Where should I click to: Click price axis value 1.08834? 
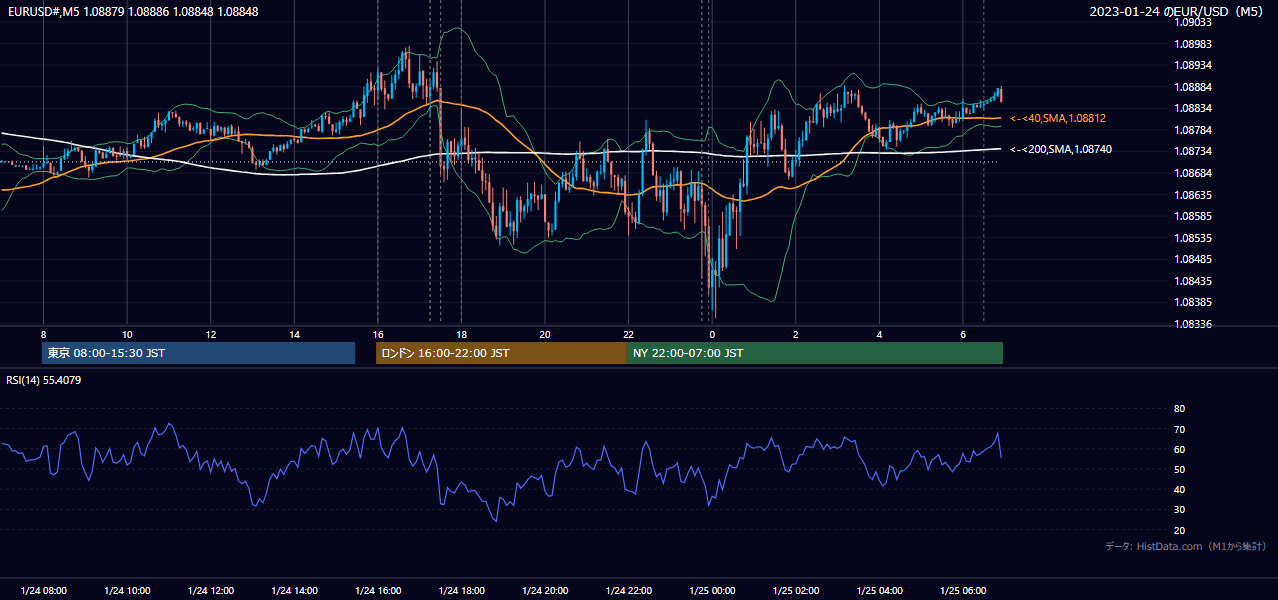1192,108
